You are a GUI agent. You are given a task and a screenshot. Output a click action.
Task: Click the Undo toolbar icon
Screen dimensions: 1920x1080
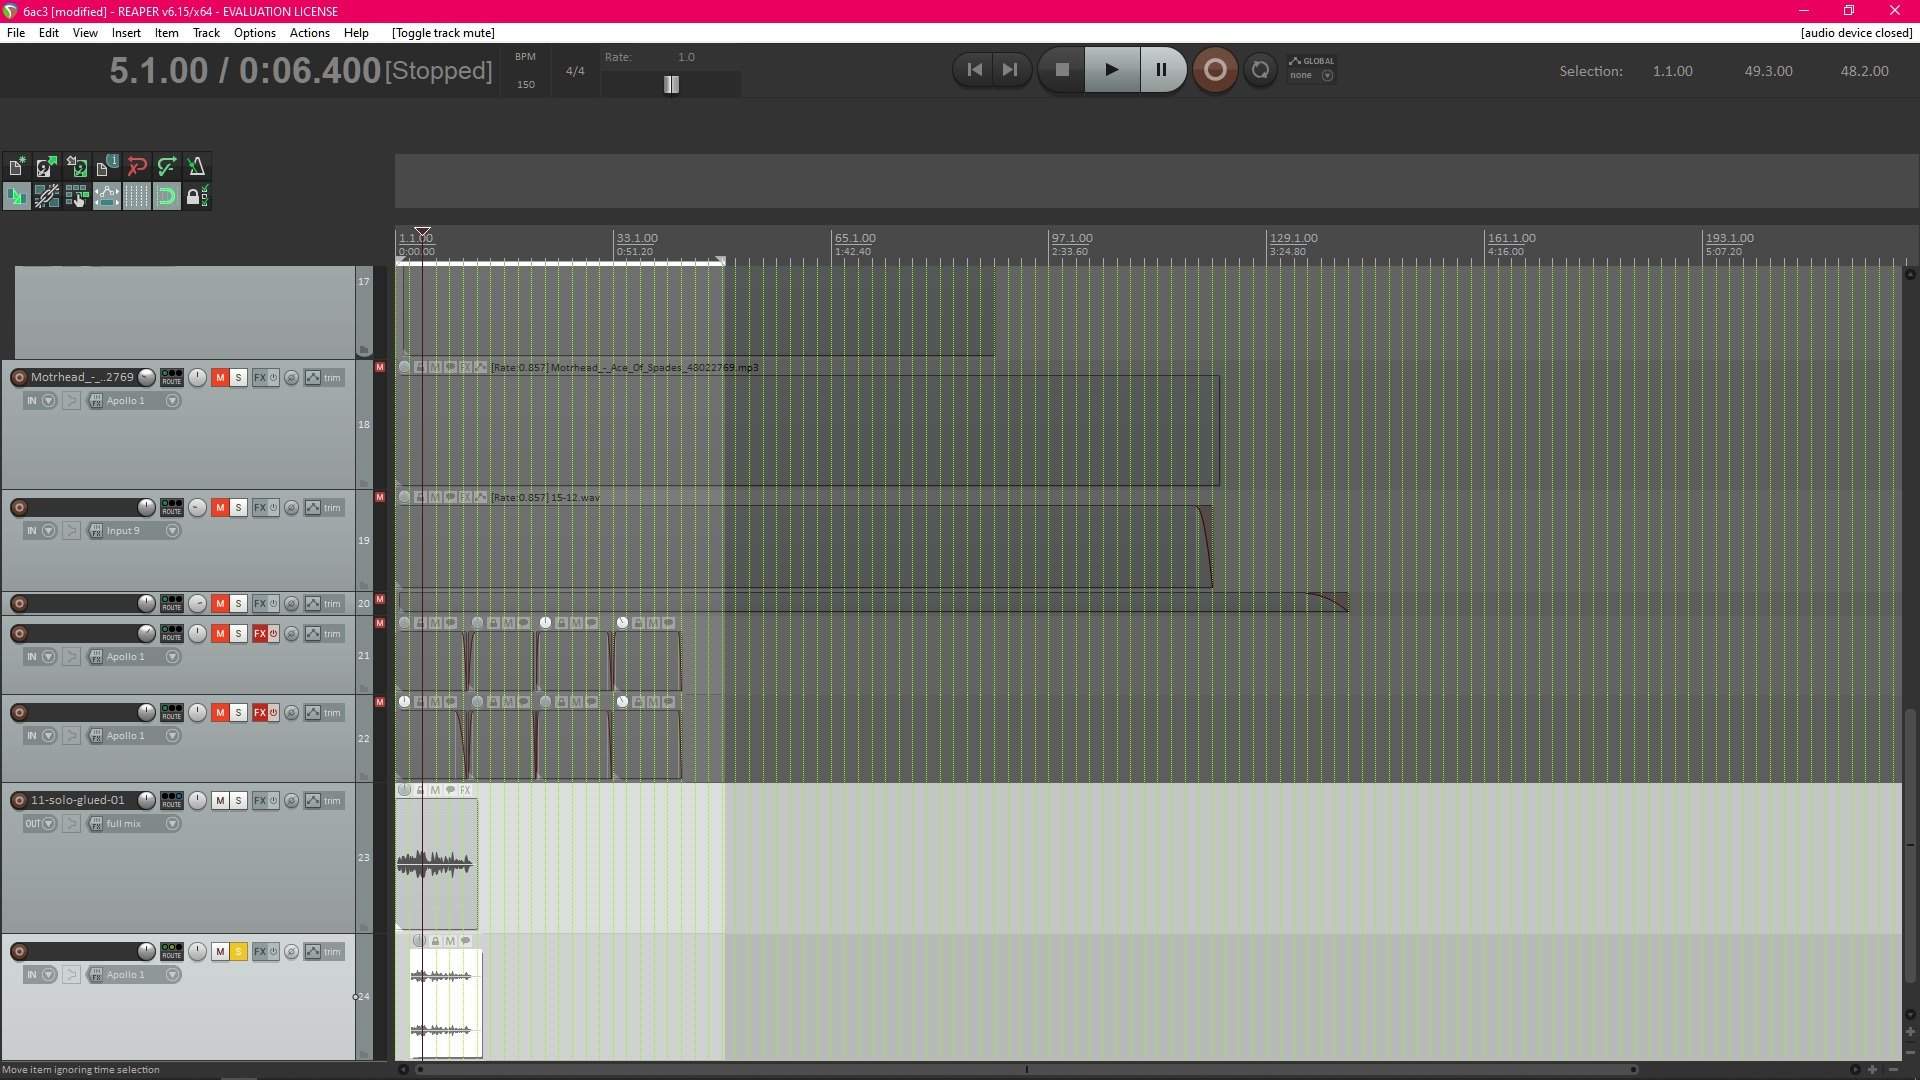pos(137,167)
